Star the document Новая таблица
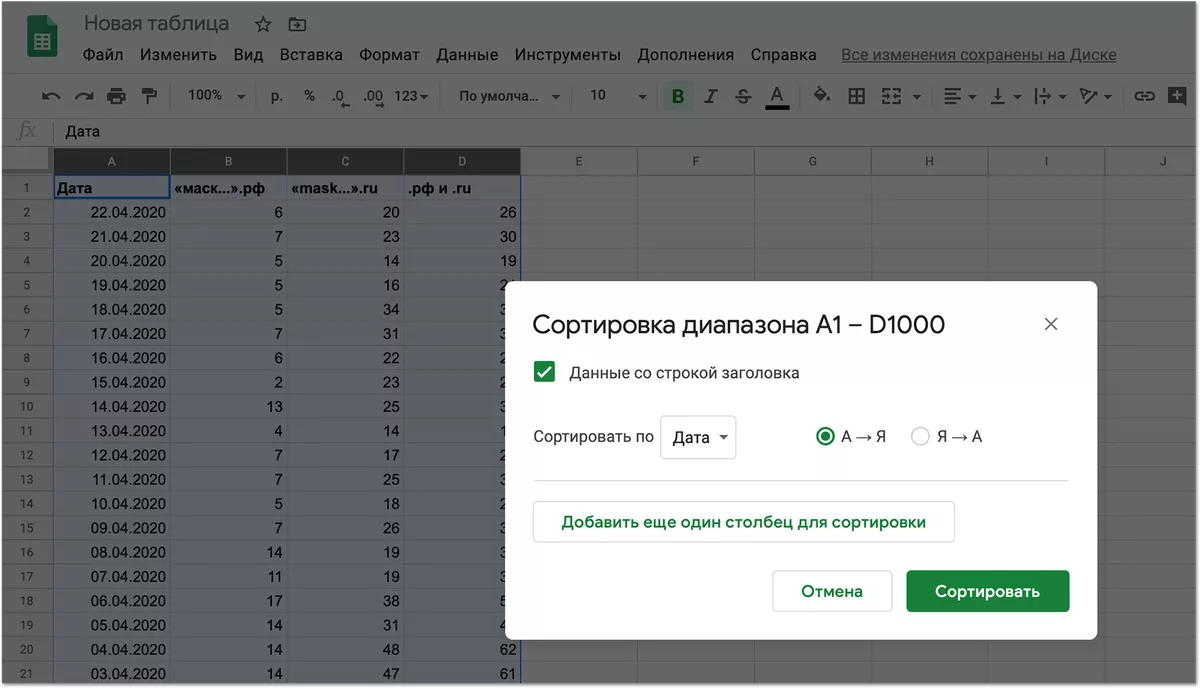Viewport: 1200px width, 688px height. point(263,24)
